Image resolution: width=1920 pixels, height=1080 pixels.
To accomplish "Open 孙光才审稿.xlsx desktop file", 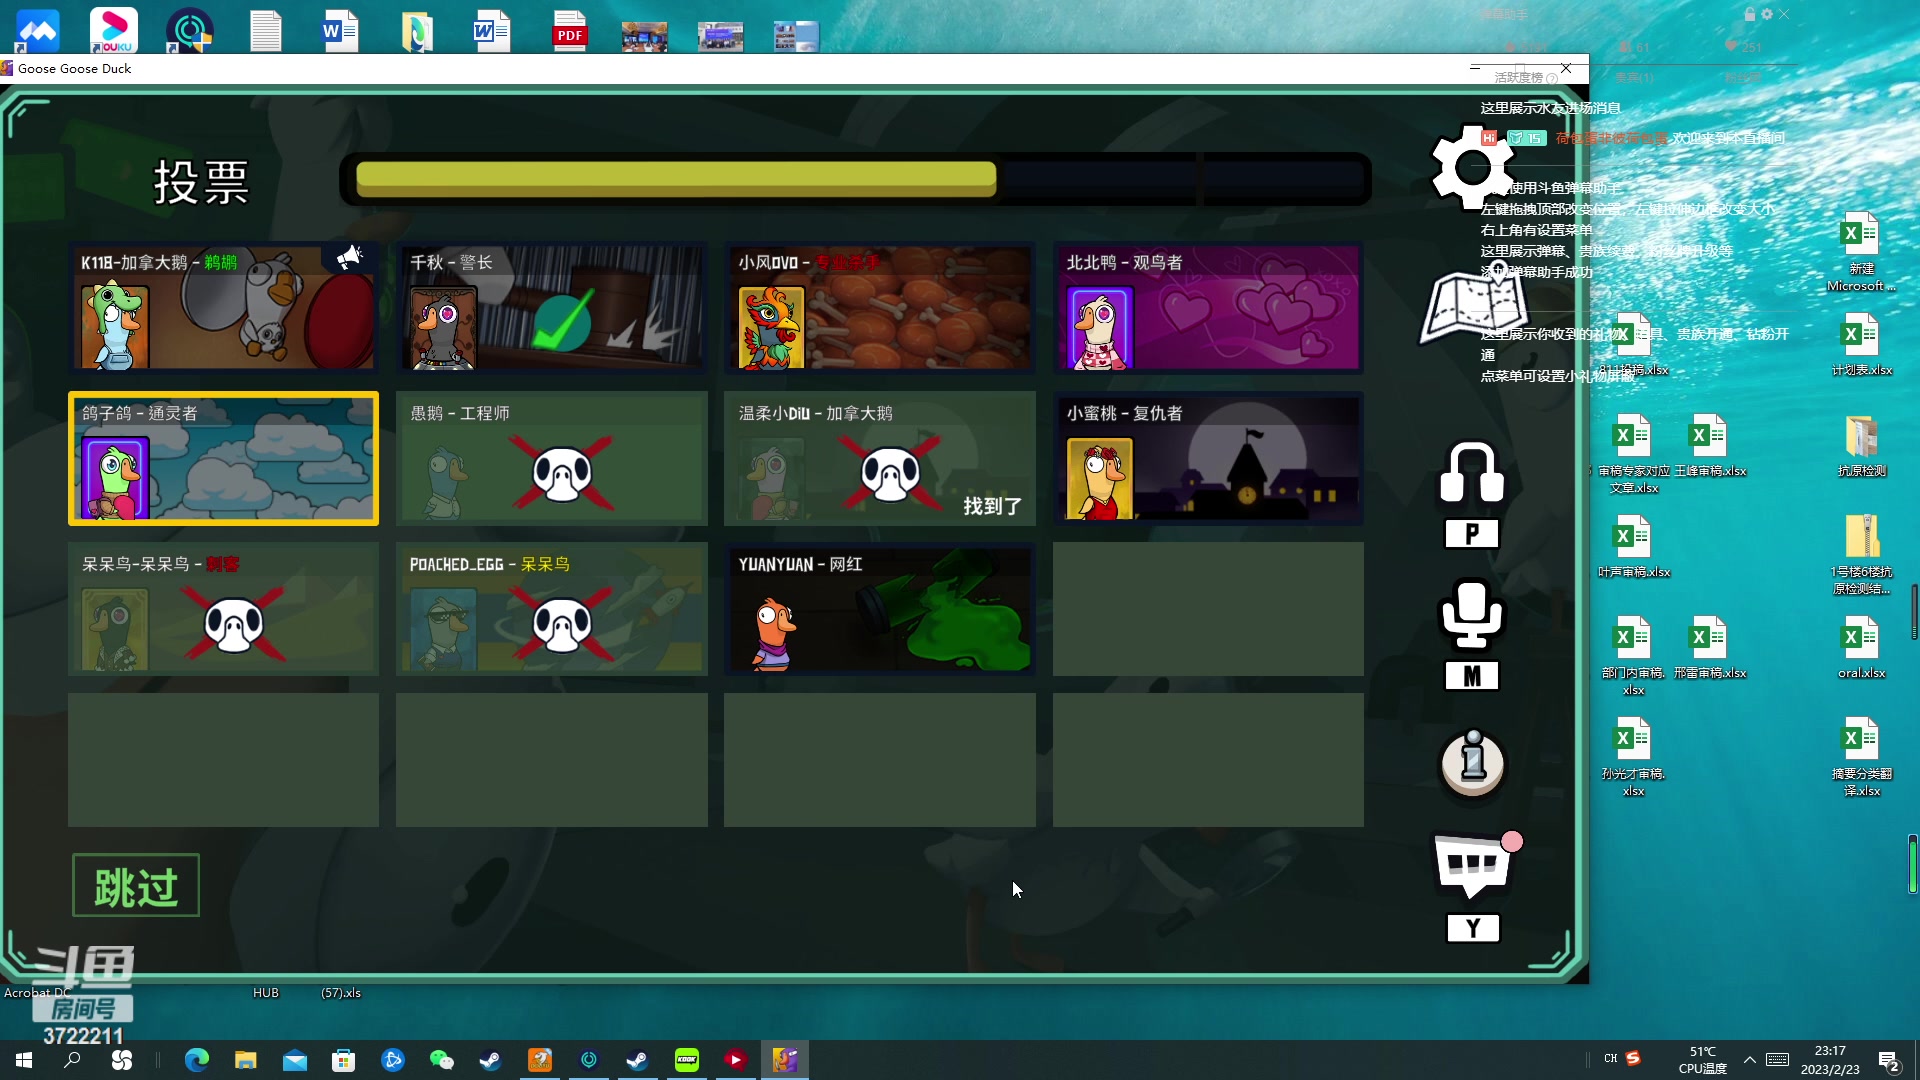I will pos(1634,757).
